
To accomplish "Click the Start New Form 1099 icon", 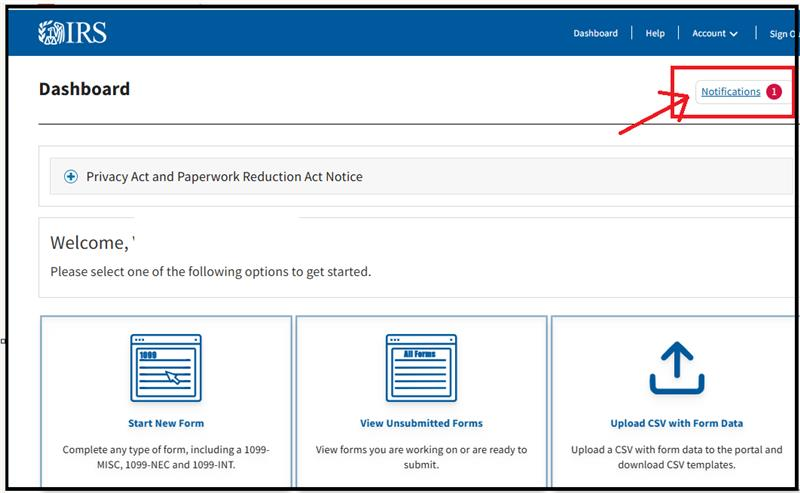I will click(x=166, y=368).
